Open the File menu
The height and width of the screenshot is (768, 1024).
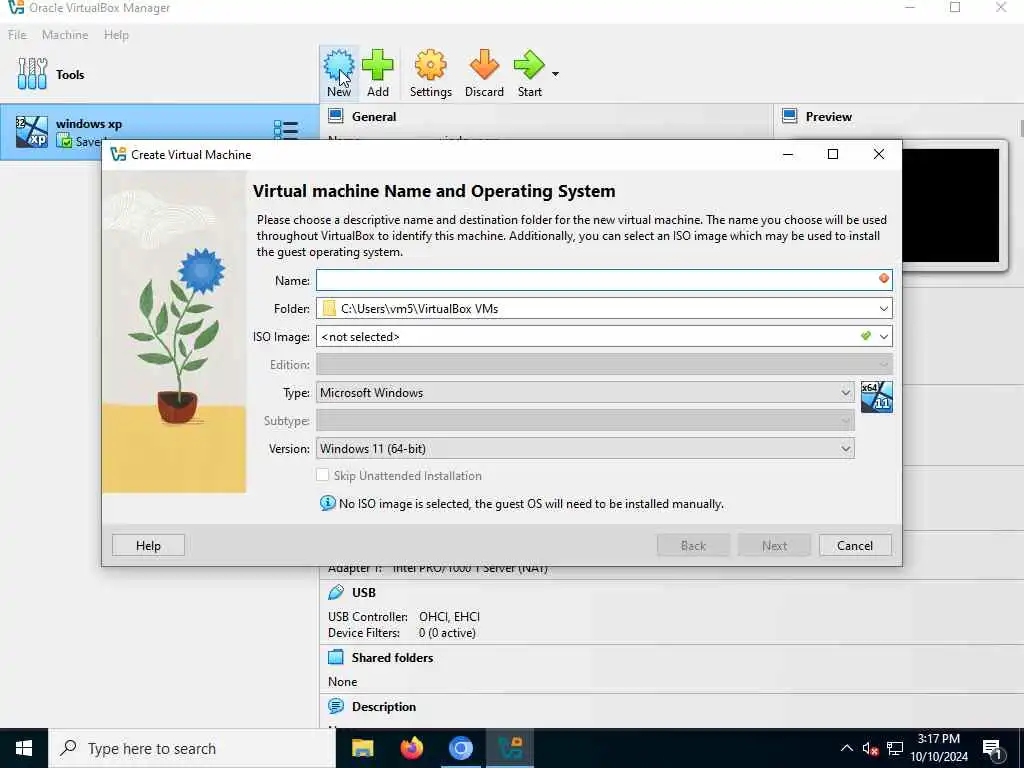point(17,35)
